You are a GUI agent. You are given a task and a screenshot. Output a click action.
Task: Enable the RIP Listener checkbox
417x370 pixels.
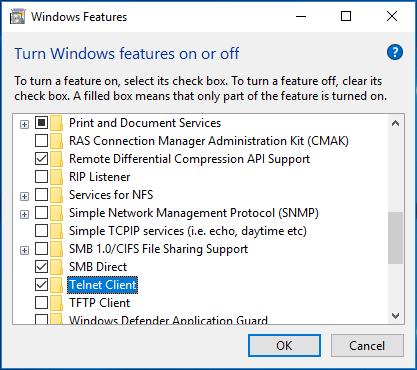(41, 177)
